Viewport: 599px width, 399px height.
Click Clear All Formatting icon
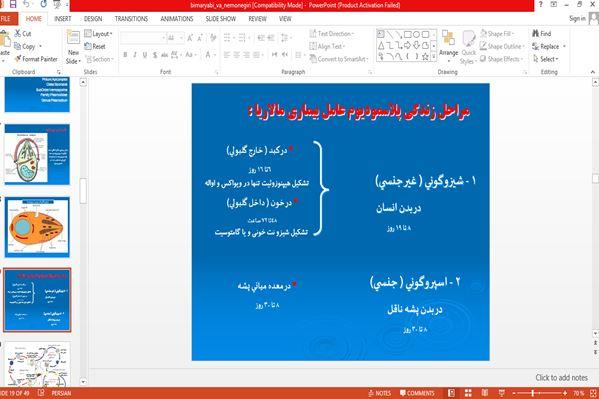point(213,38)
